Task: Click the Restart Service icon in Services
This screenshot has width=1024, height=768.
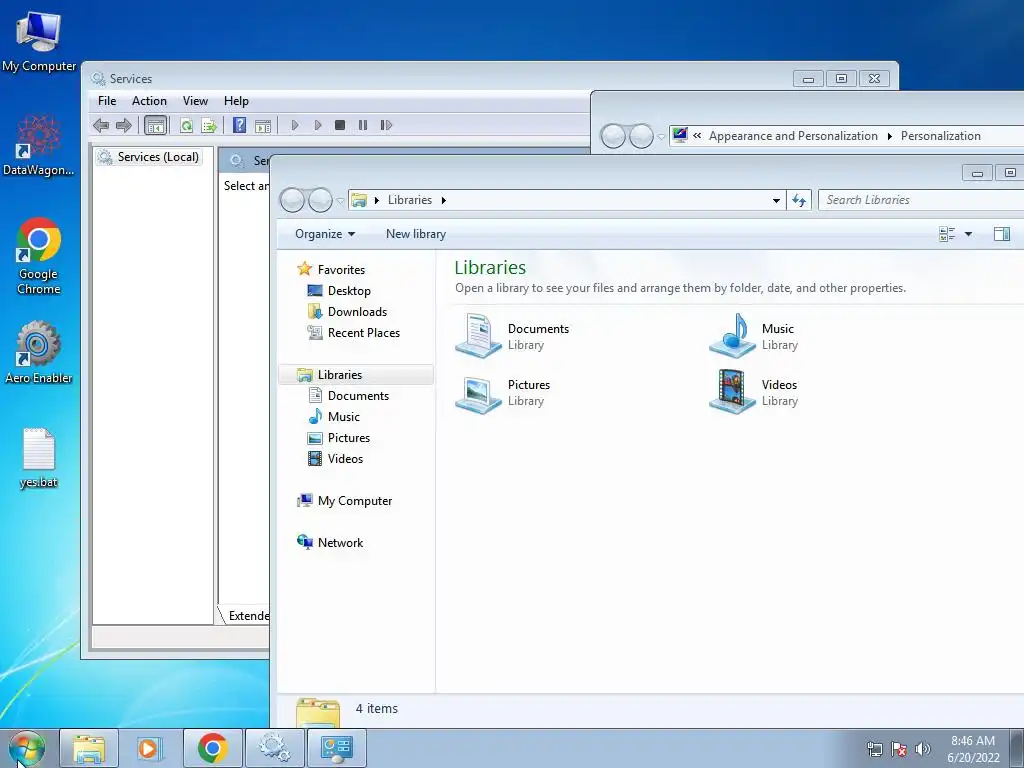Action: 386,125
